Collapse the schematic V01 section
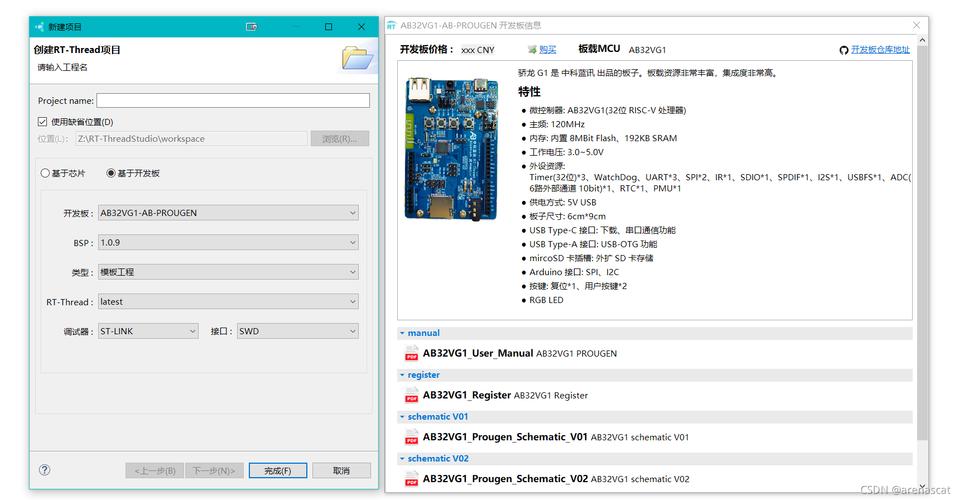The image size is (959, 500). (402, 417)
